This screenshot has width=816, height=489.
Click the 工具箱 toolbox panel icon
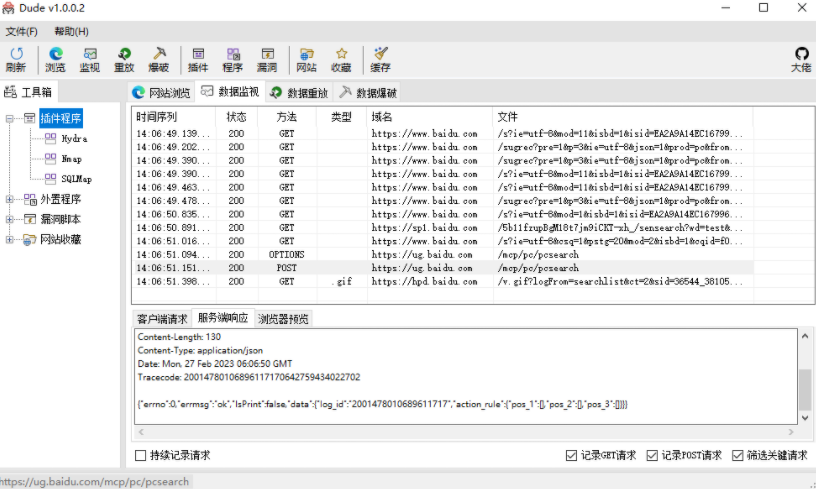(10, 92)
